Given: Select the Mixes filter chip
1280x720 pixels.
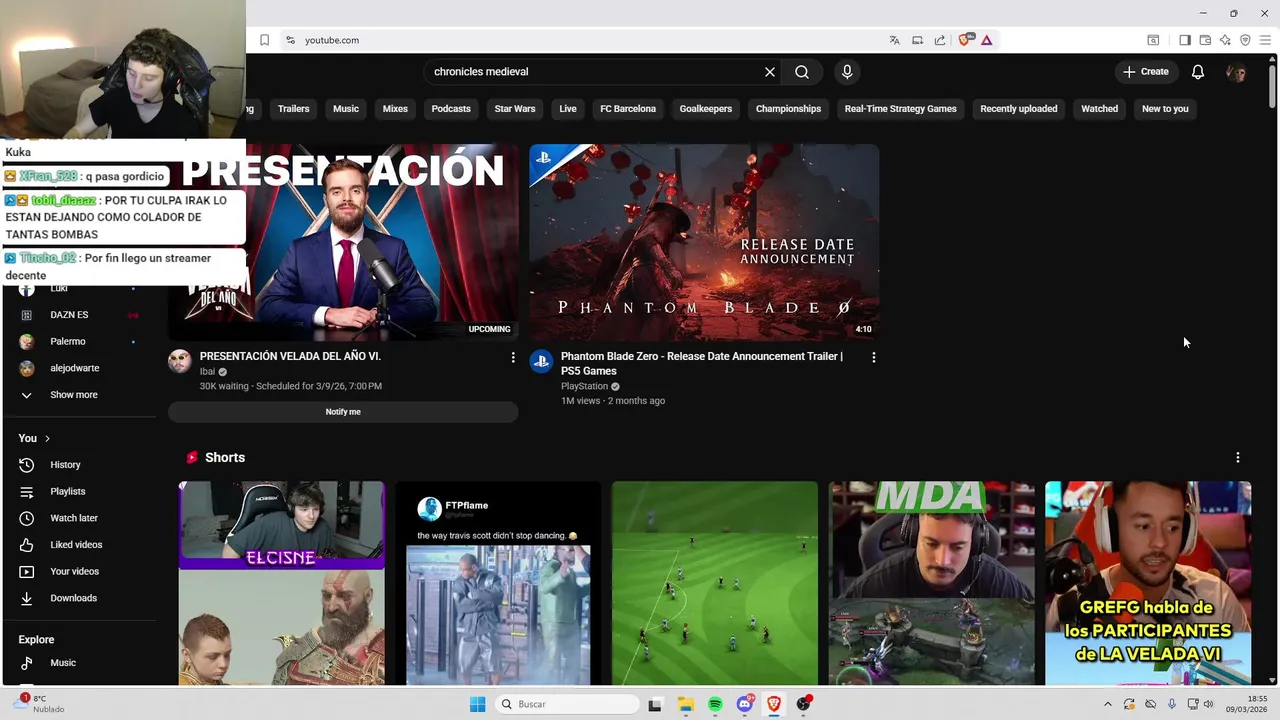Looking at the screenshot, I should pyautogui.click(x=395, y=109).
